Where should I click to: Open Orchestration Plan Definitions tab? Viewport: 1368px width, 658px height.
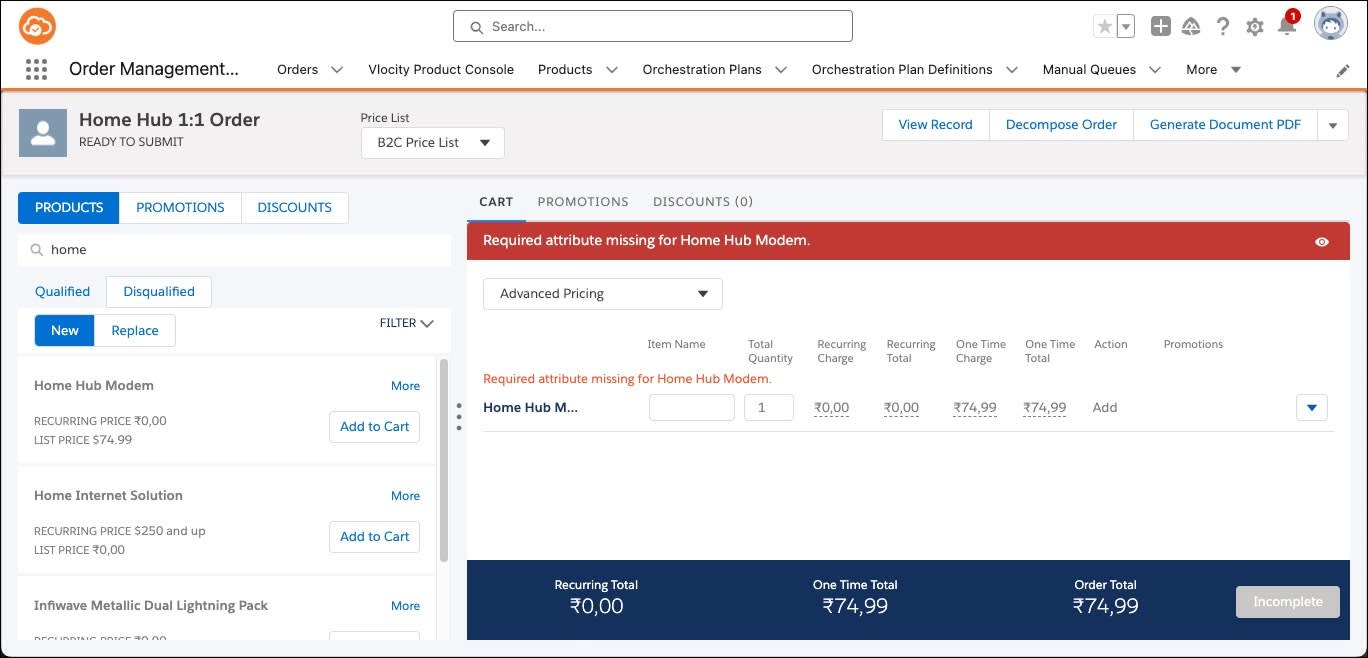pyautogui.click(x=902, y=70)
